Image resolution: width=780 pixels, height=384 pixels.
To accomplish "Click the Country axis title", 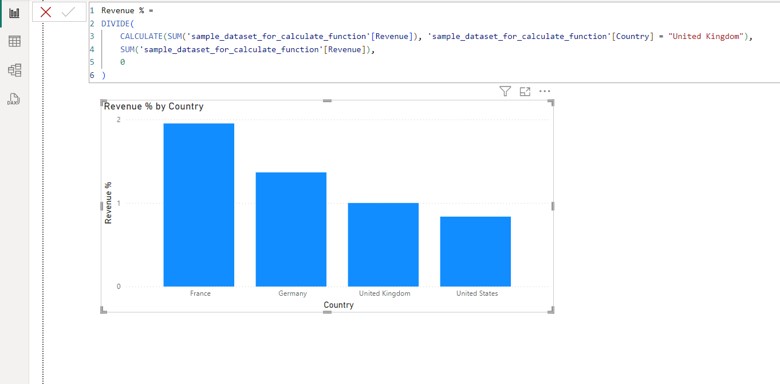I will tap(339, 304).
